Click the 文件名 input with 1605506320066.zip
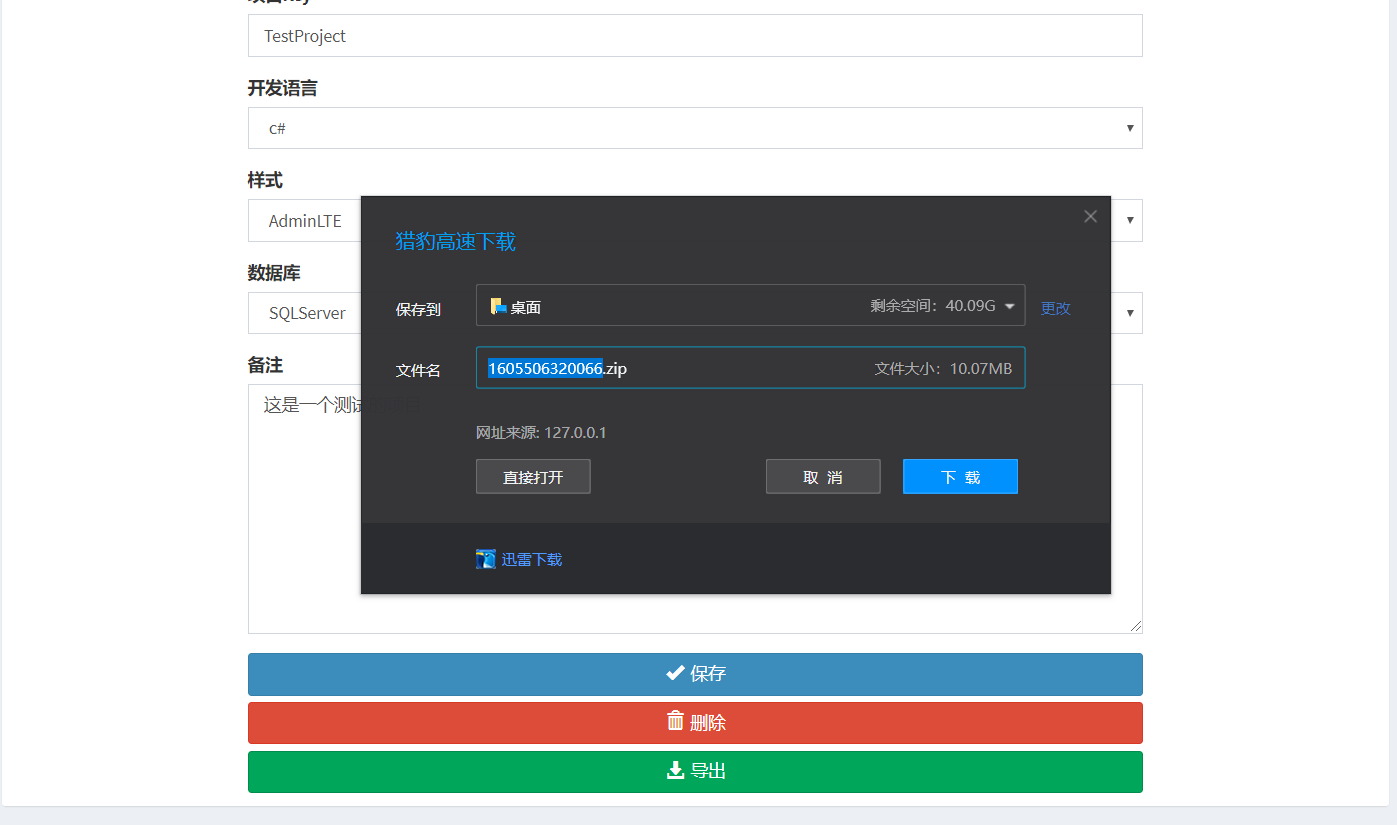 (750, 368)
